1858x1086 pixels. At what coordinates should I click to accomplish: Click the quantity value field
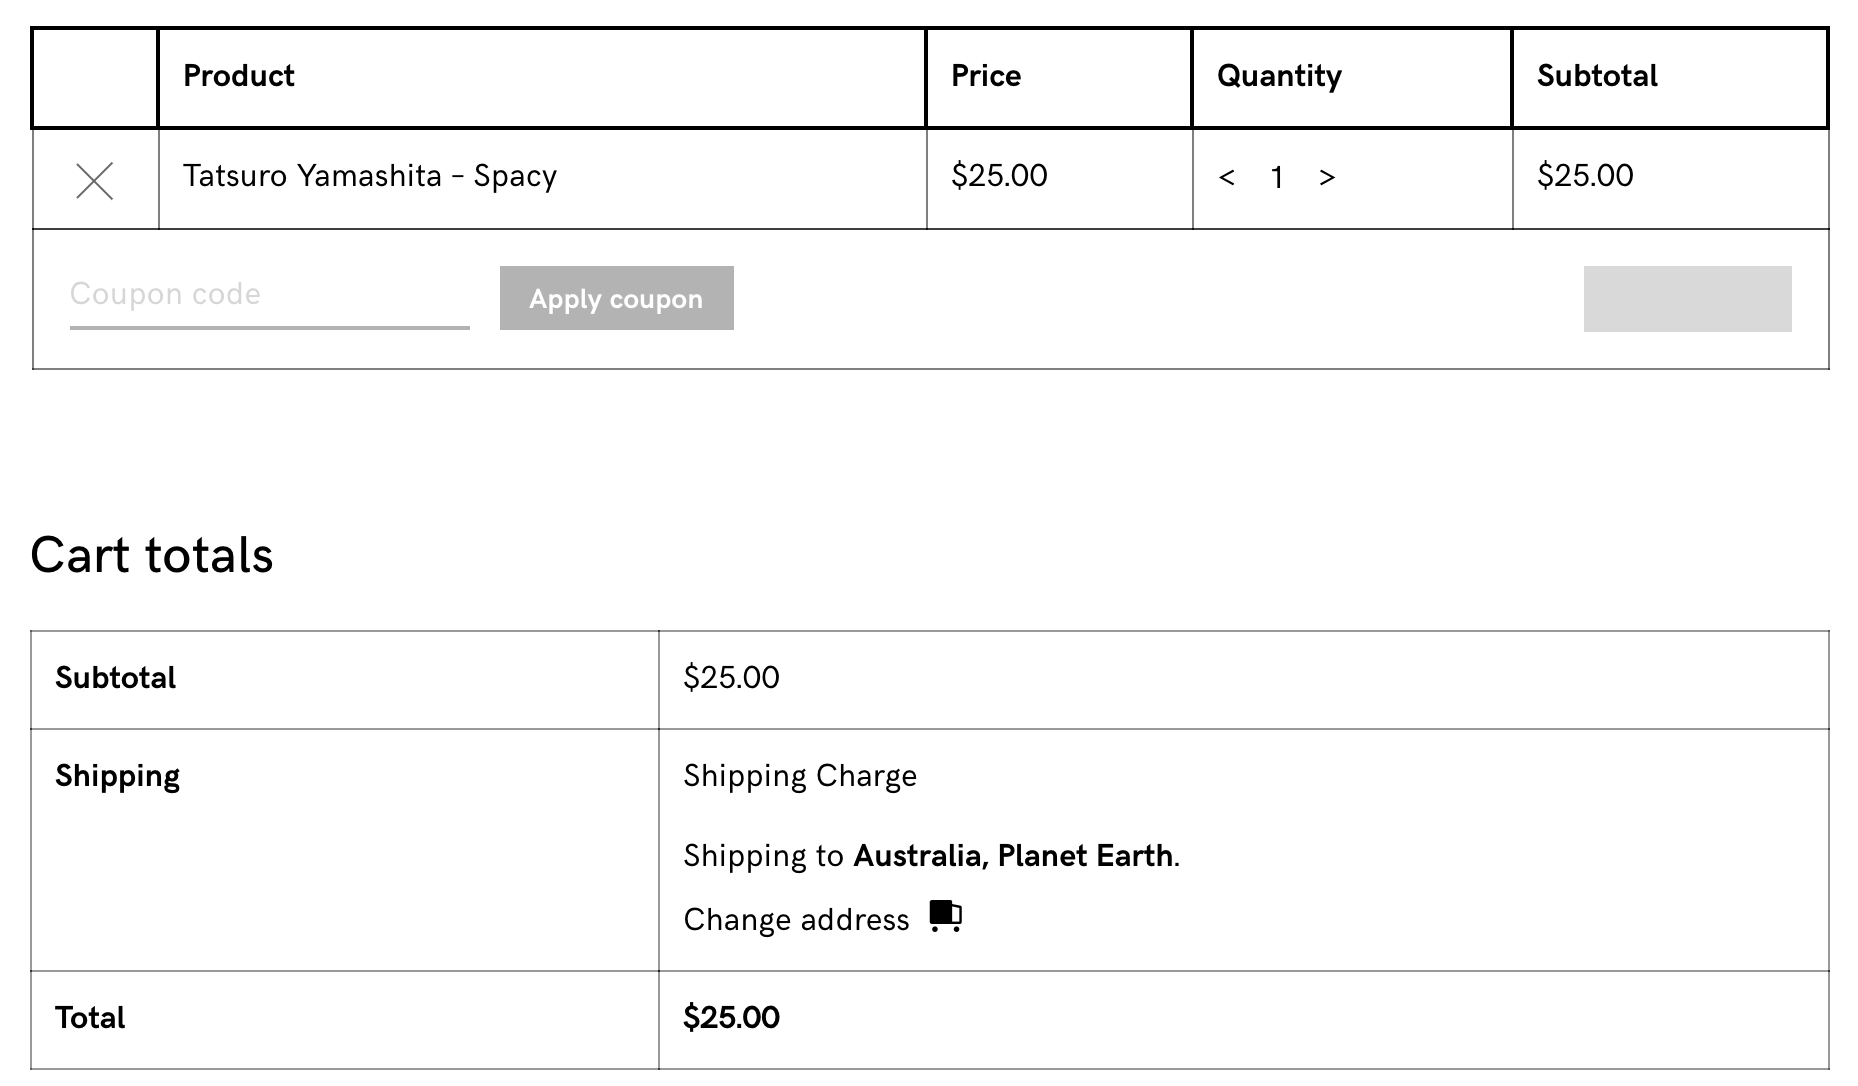(1277, 178)
